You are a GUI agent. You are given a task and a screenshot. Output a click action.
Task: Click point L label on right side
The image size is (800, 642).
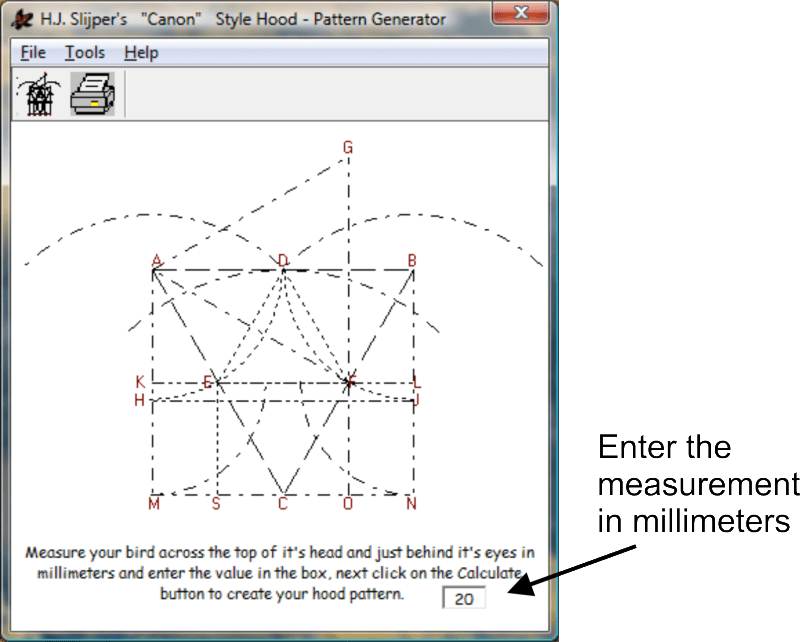(417, 382)
